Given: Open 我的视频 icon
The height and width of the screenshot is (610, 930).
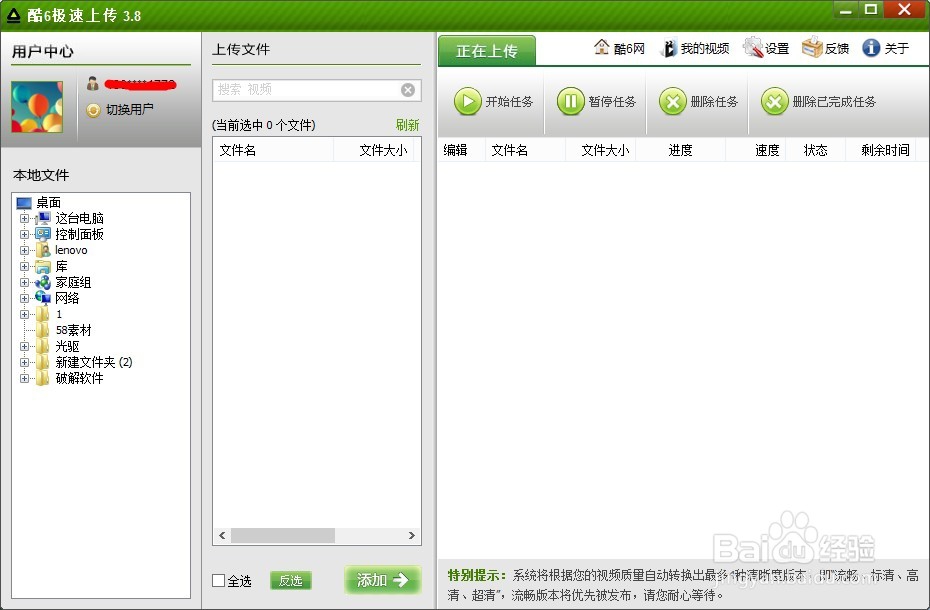Looking at the screenshot, I should 668,48.
